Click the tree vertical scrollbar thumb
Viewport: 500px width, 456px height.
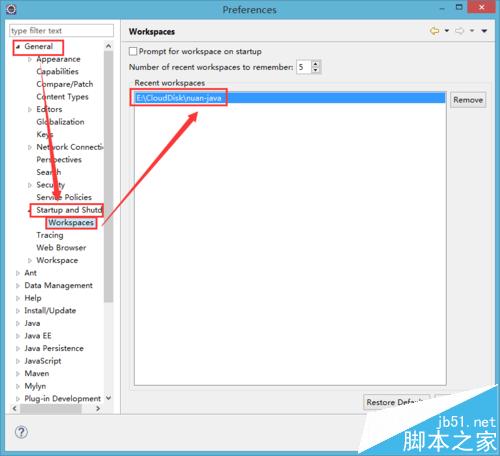tap(108, 176)
